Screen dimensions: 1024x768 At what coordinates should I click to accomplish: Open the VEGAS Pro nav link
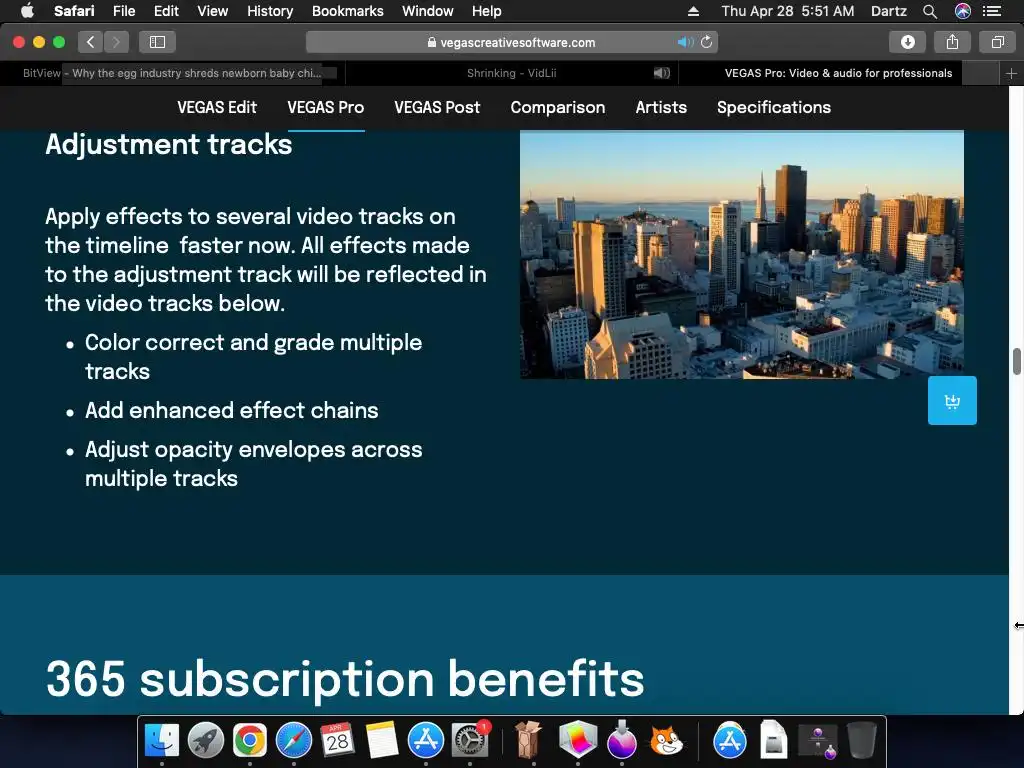coord(326,108)
